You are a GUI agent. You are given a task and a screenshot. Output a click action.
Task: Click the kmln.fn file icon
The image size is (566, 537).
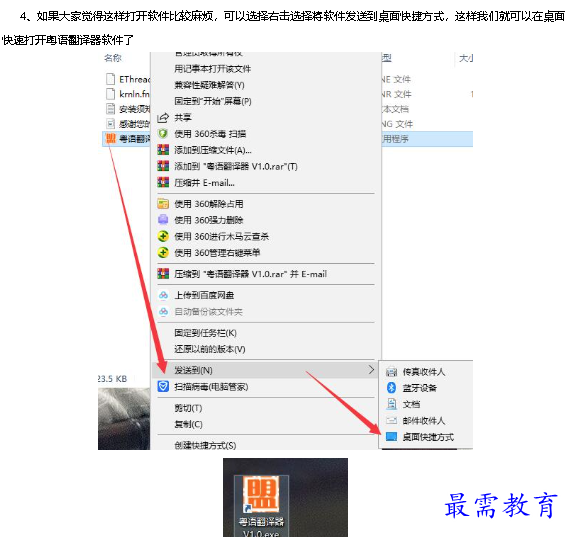(x=111, y=94)
